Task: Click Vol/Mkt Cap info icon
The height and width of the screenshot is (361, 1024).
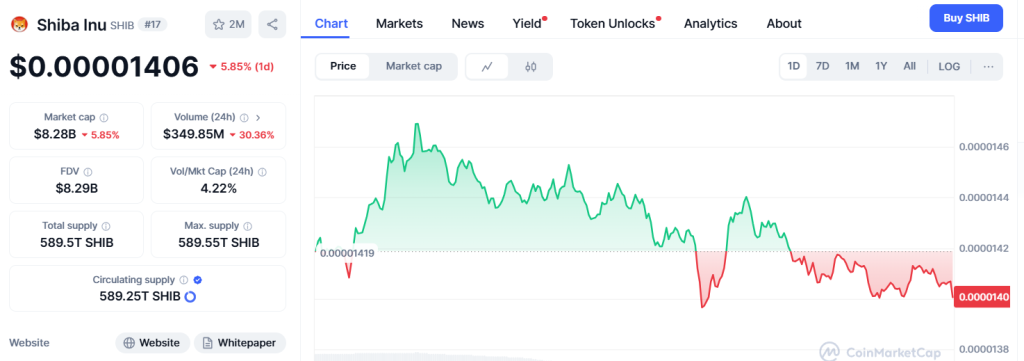Action: 263,172
